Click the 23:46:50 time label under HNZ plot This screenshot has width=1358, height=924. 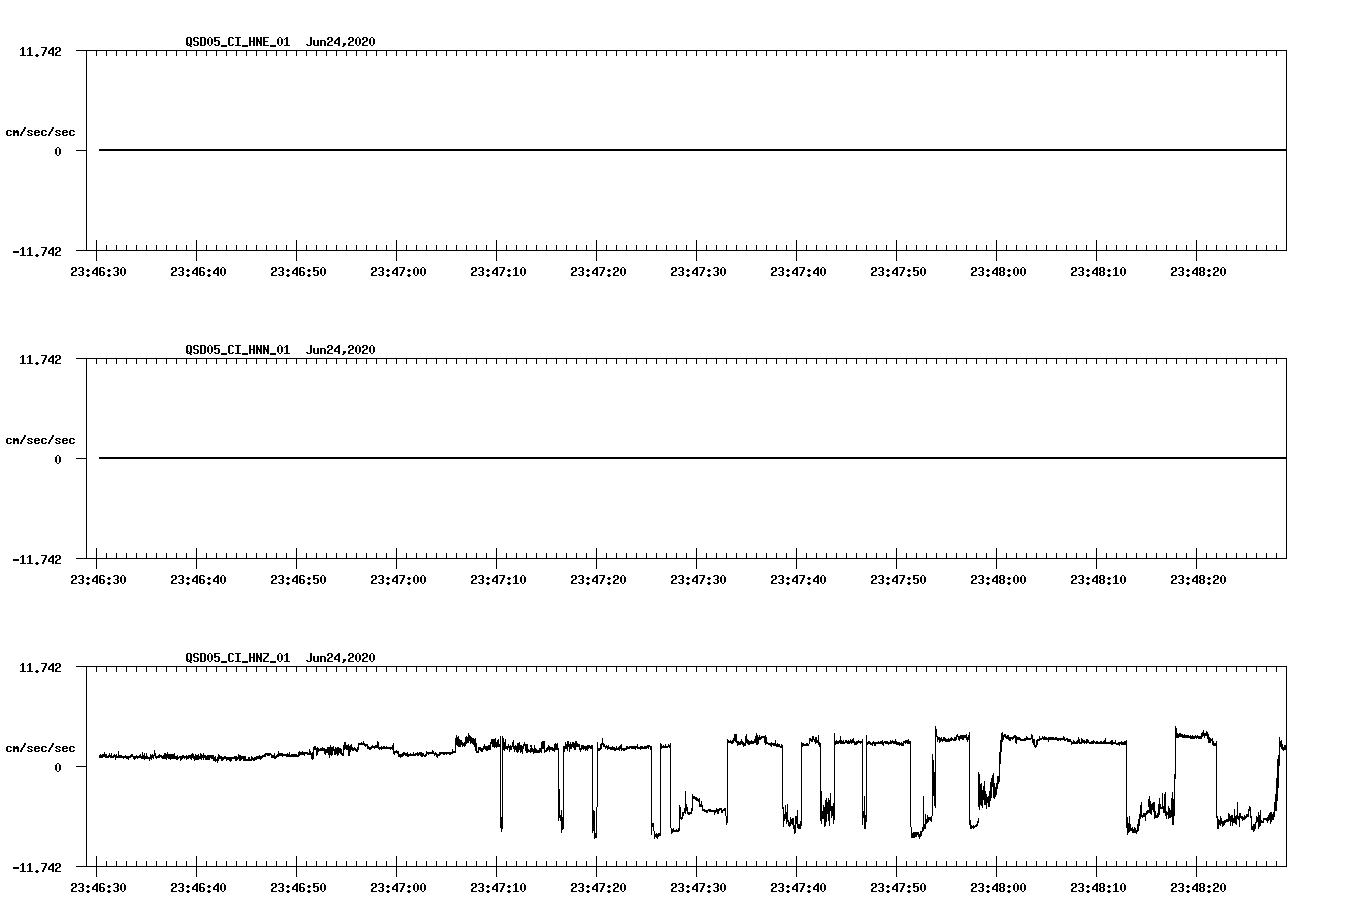(x=298, y=888)
